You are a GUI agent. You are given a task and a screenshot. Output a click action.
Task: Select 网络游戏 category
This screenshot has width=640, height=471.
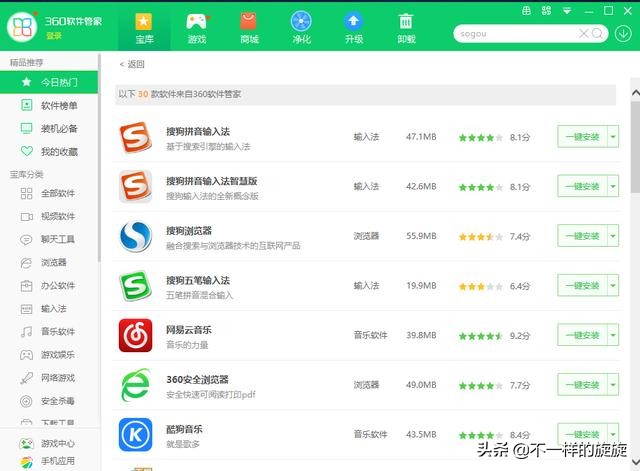[x=49, y=378]
